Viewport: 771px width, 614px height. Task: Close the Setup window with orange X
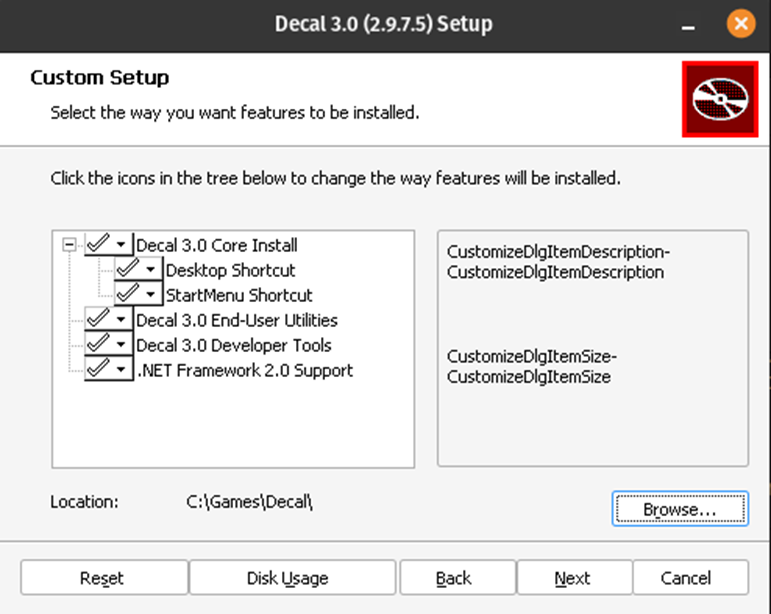click(741, 23)
